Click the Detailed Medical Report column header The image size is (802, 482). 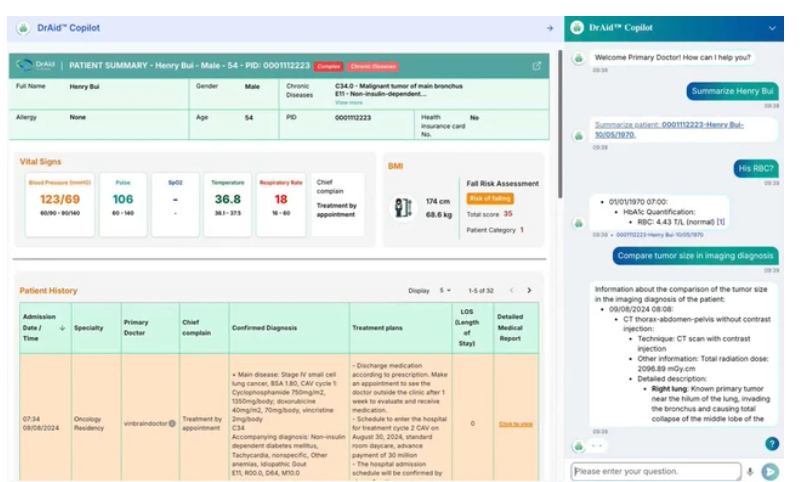click(516, 328)
